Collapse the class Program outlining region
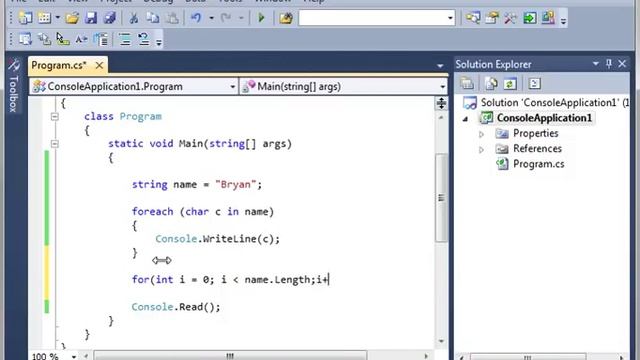 click(x=55, y=117)
